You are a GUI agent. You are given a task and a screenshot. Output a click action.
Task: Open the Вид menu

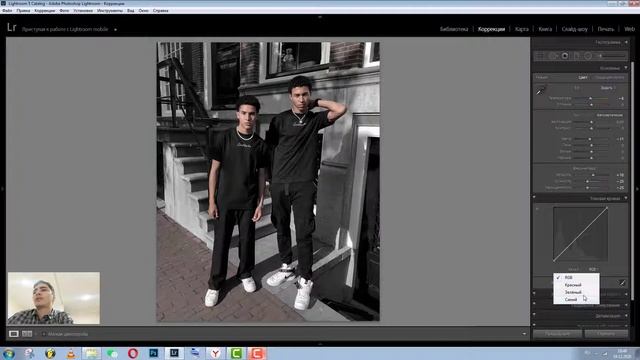coord(131,11)
